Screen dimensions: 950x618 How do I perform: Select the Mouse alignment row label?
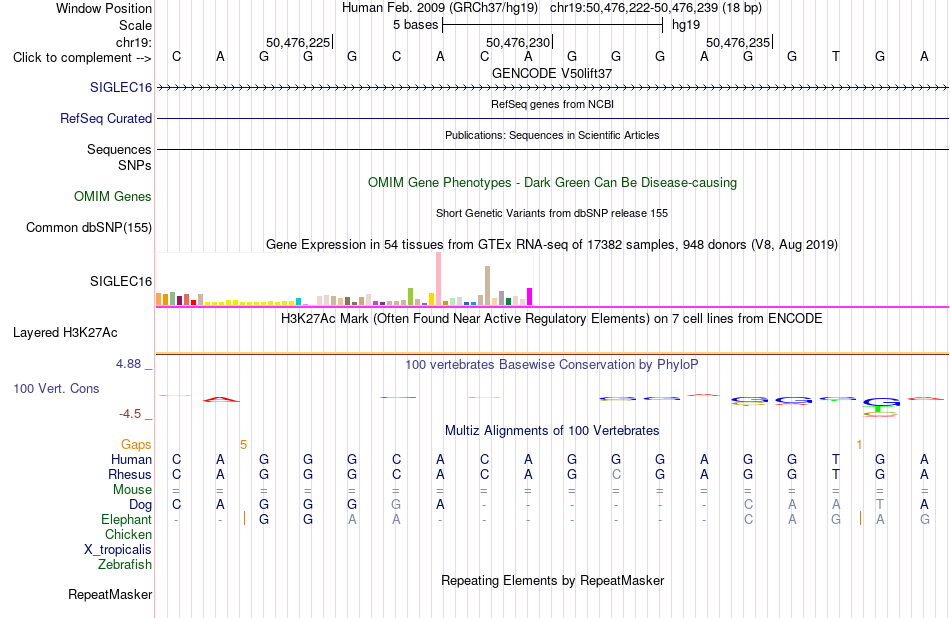coord(132,489)
